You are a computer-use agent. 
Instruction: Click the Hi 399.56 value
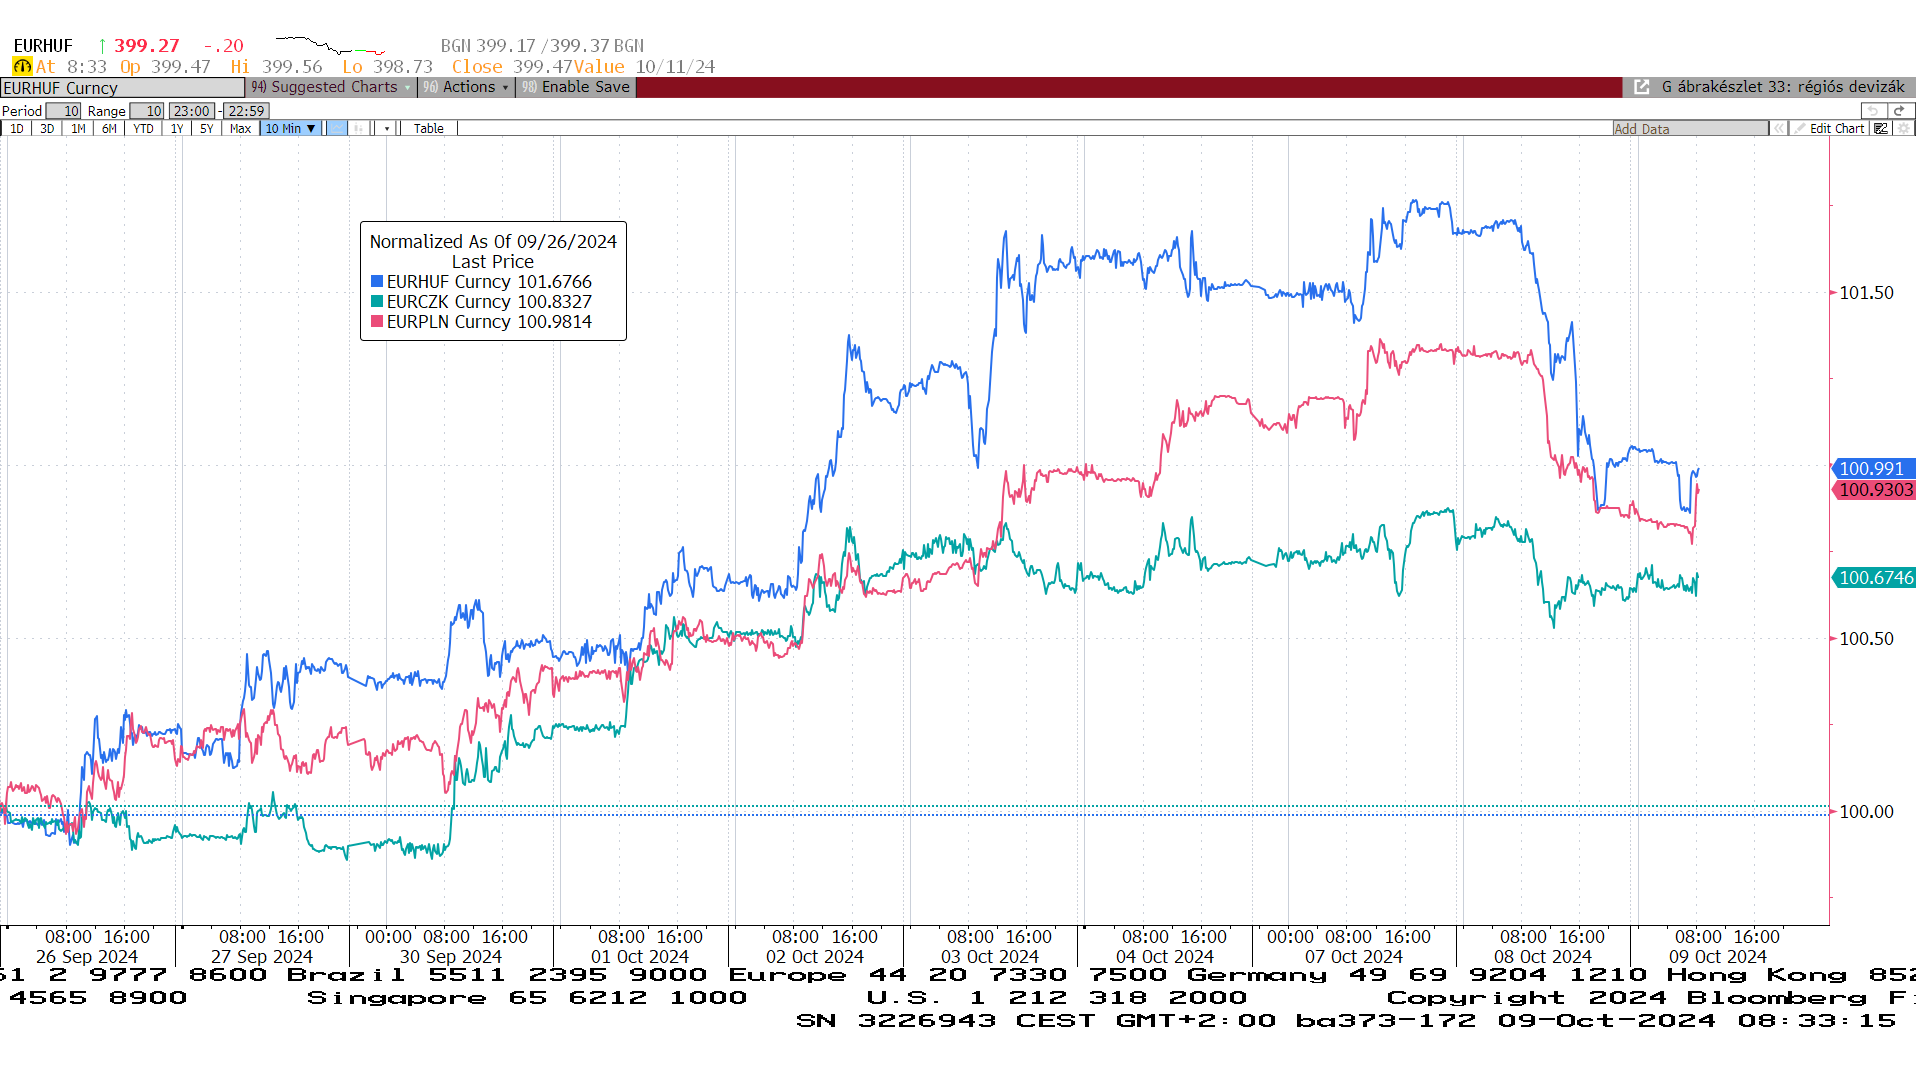276,66
